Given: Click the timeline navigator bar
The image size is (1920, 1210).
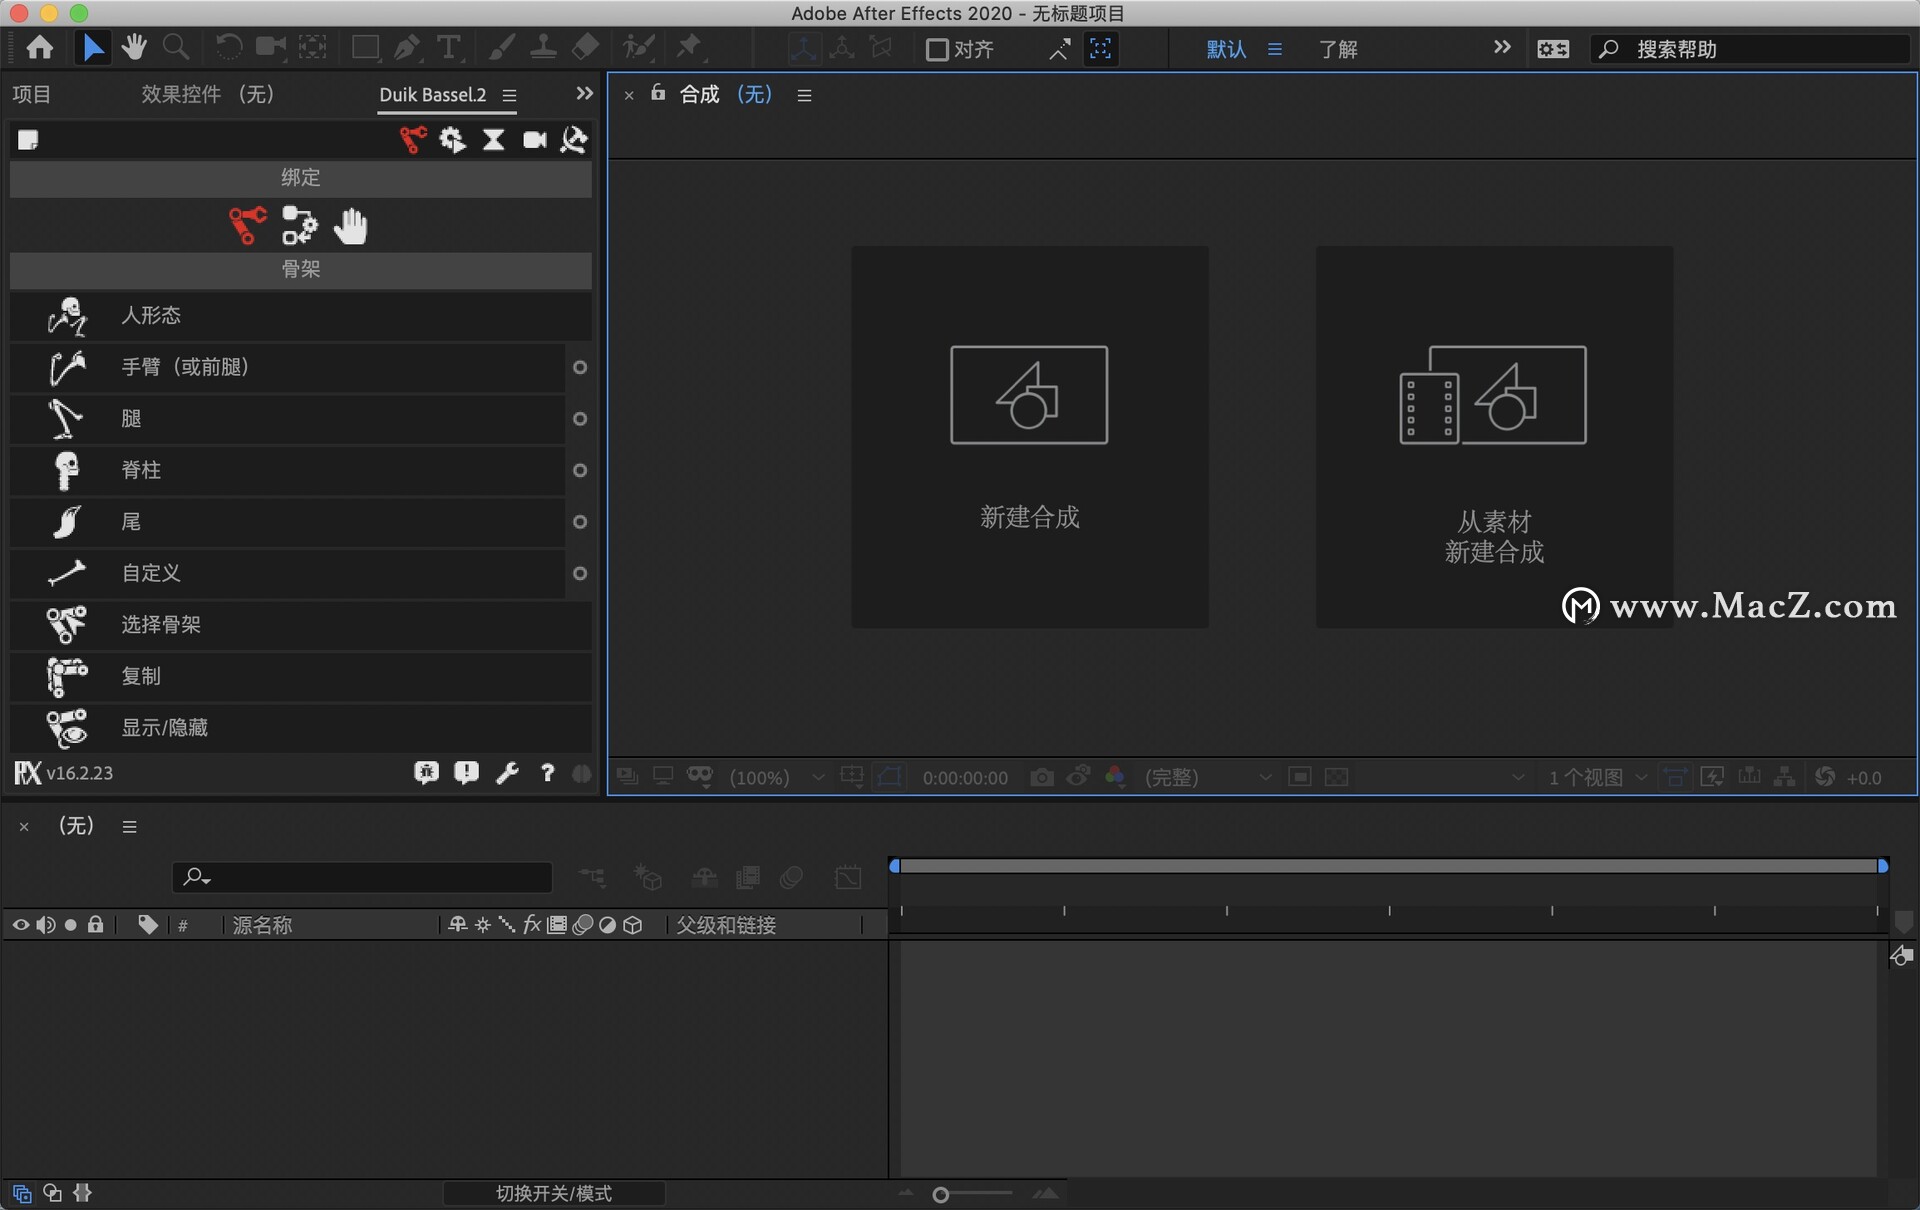Looking at the screenshot, I should pyautogui.click(x=1389, y=866).
